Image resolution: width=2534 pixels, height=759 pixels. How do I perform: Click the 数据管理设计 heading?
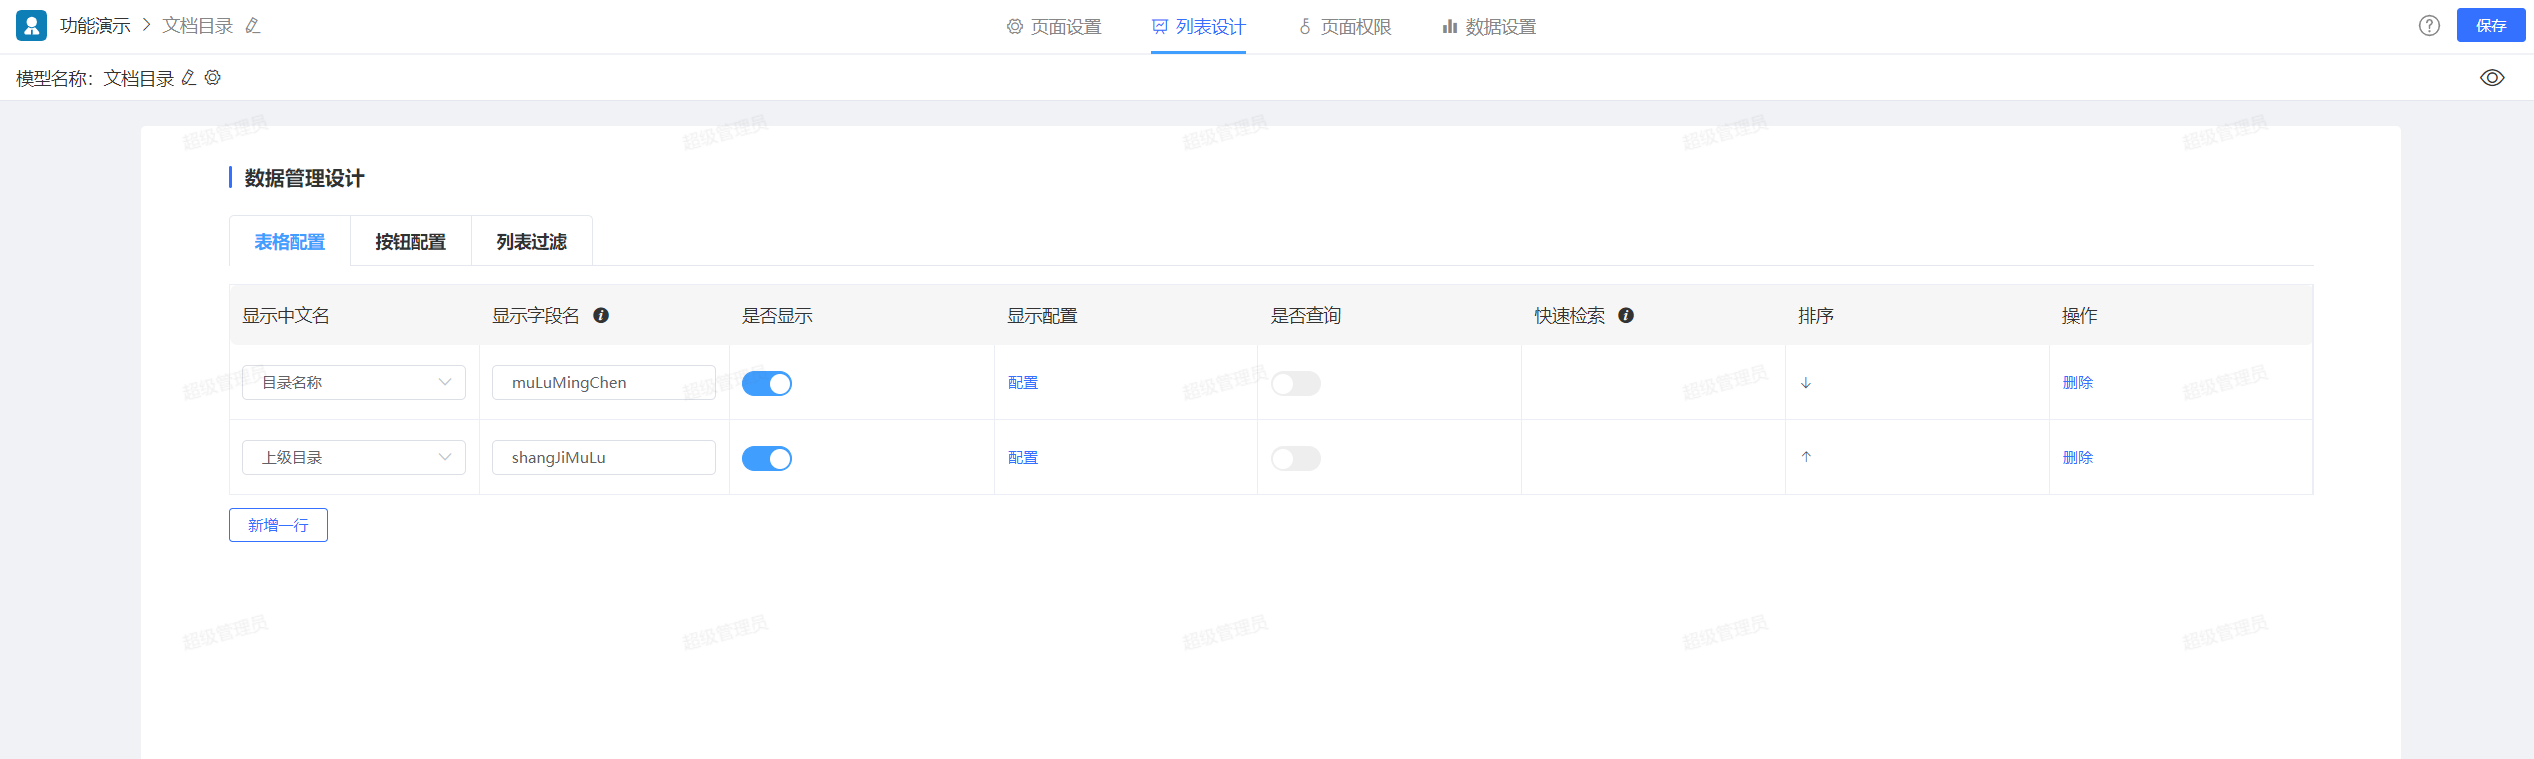pos(305,178)
